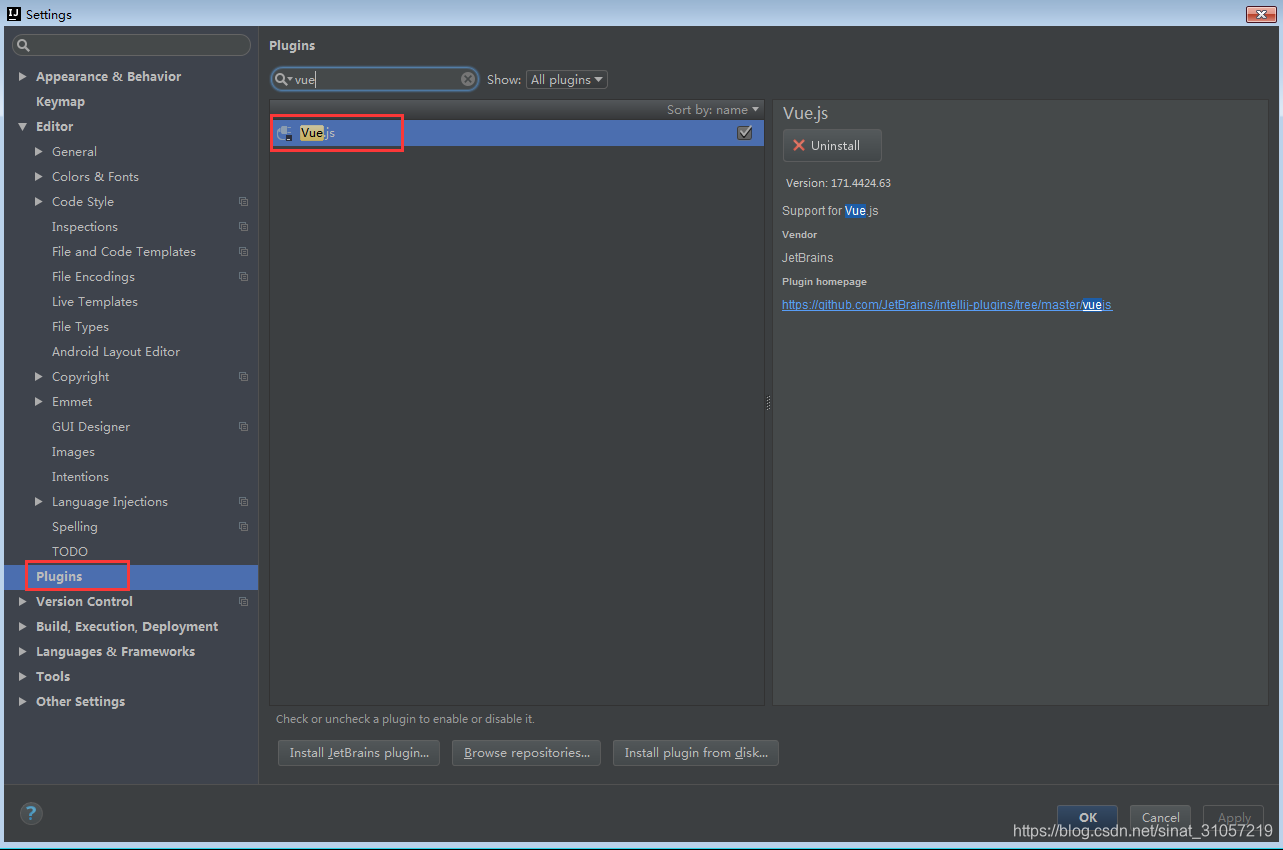Click the magnifier icon in the plugin search box
Viewport: 1283px width, 850px height.
283,79
